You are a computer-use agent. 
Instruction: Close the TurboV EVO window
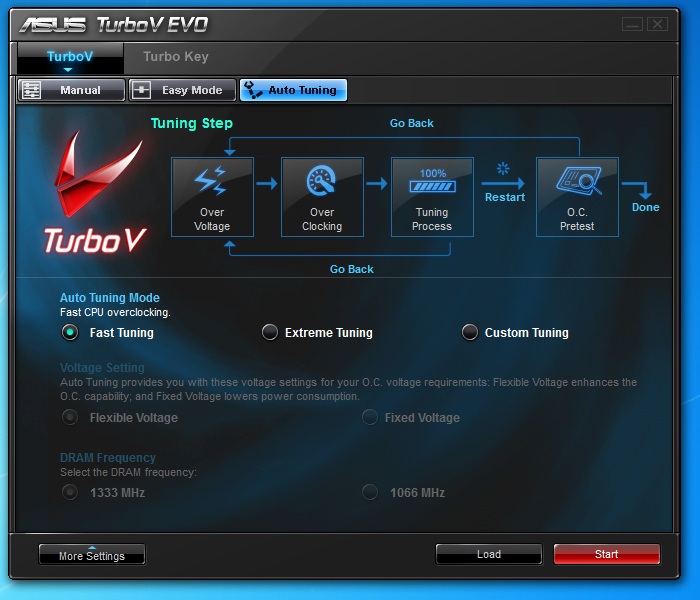point(658,24)
